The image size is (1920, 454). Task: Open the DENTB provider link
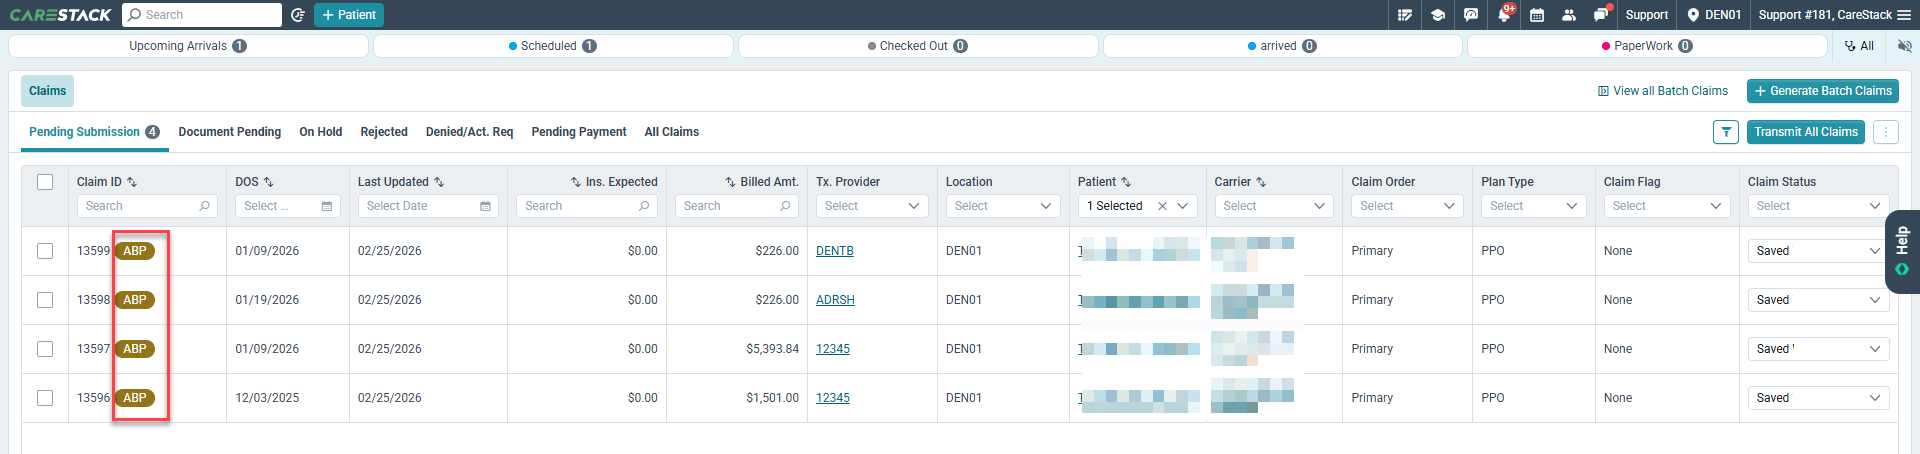[835, 251]
